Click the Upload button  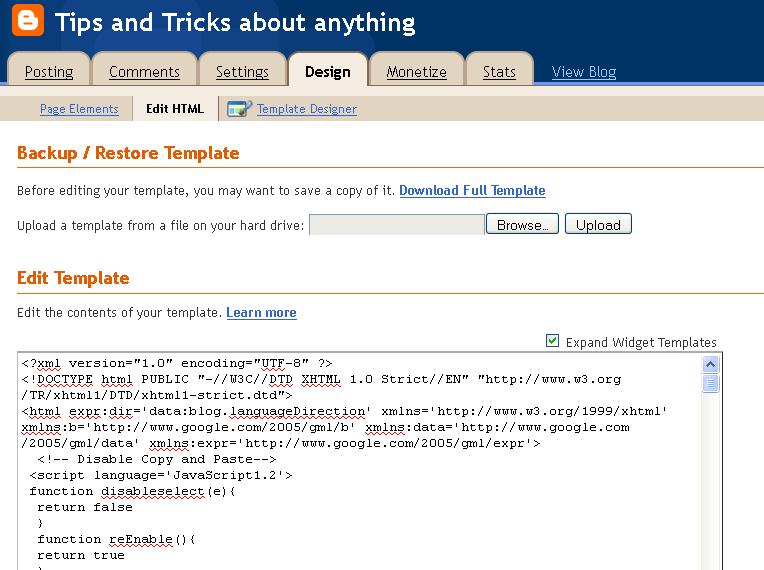(x=598, y=224)
